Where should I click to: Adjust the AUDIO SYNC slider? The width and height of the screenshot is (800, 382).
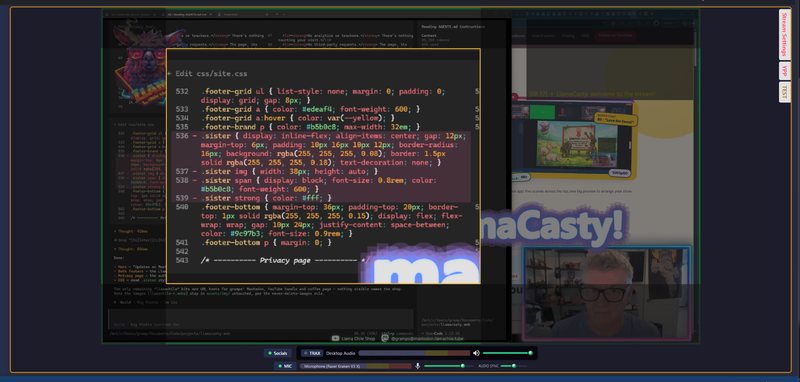pos(514,366)
